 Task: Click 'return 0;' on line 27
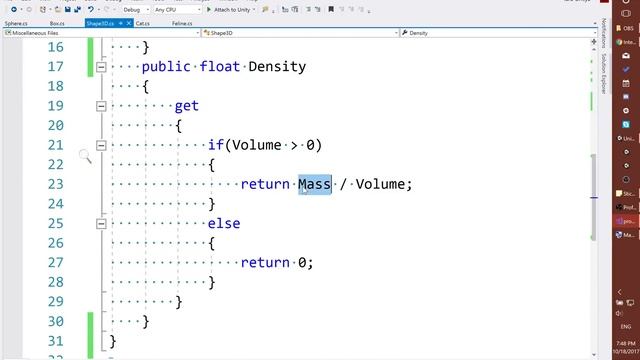click(277, 262)
